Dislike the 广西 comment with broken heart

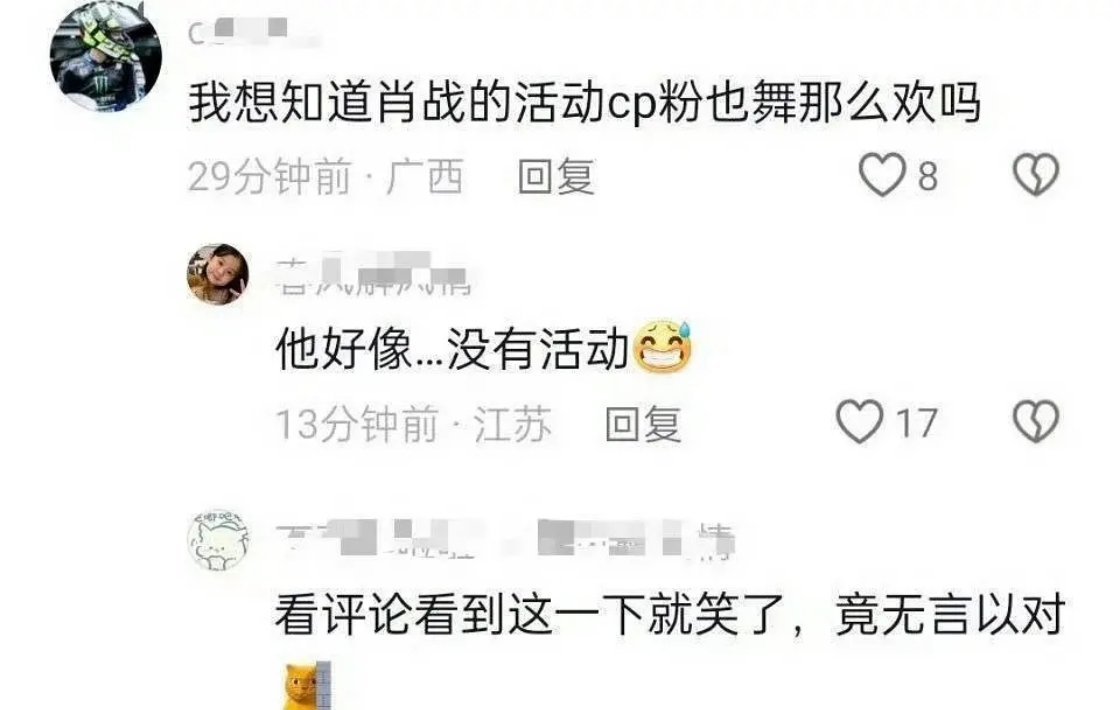pos(1036,175)
